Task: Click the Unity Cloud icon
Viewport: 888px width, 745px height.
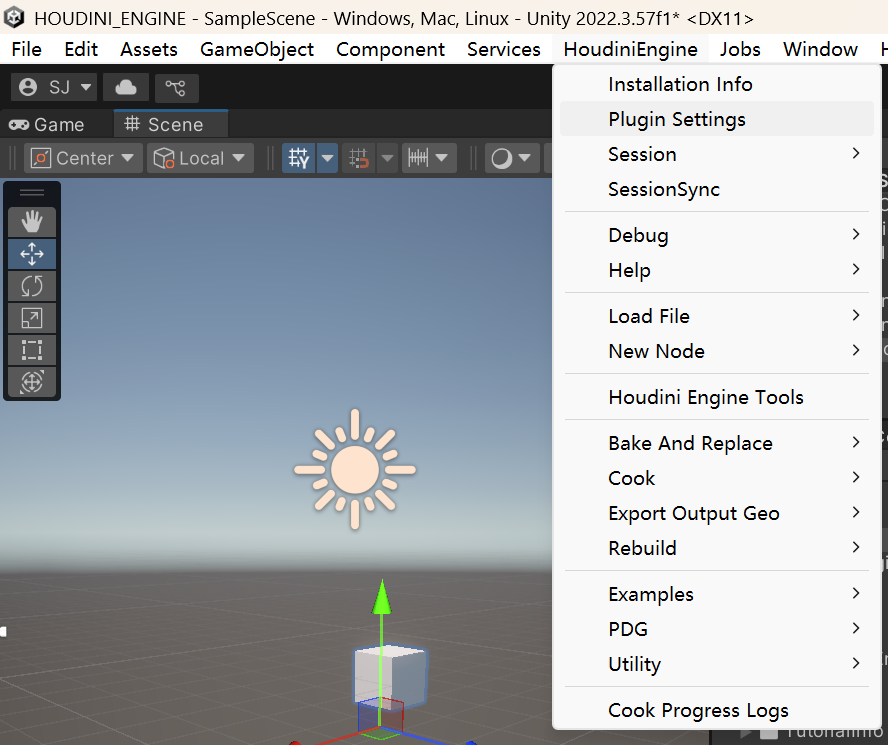Action: pos(125,87)
